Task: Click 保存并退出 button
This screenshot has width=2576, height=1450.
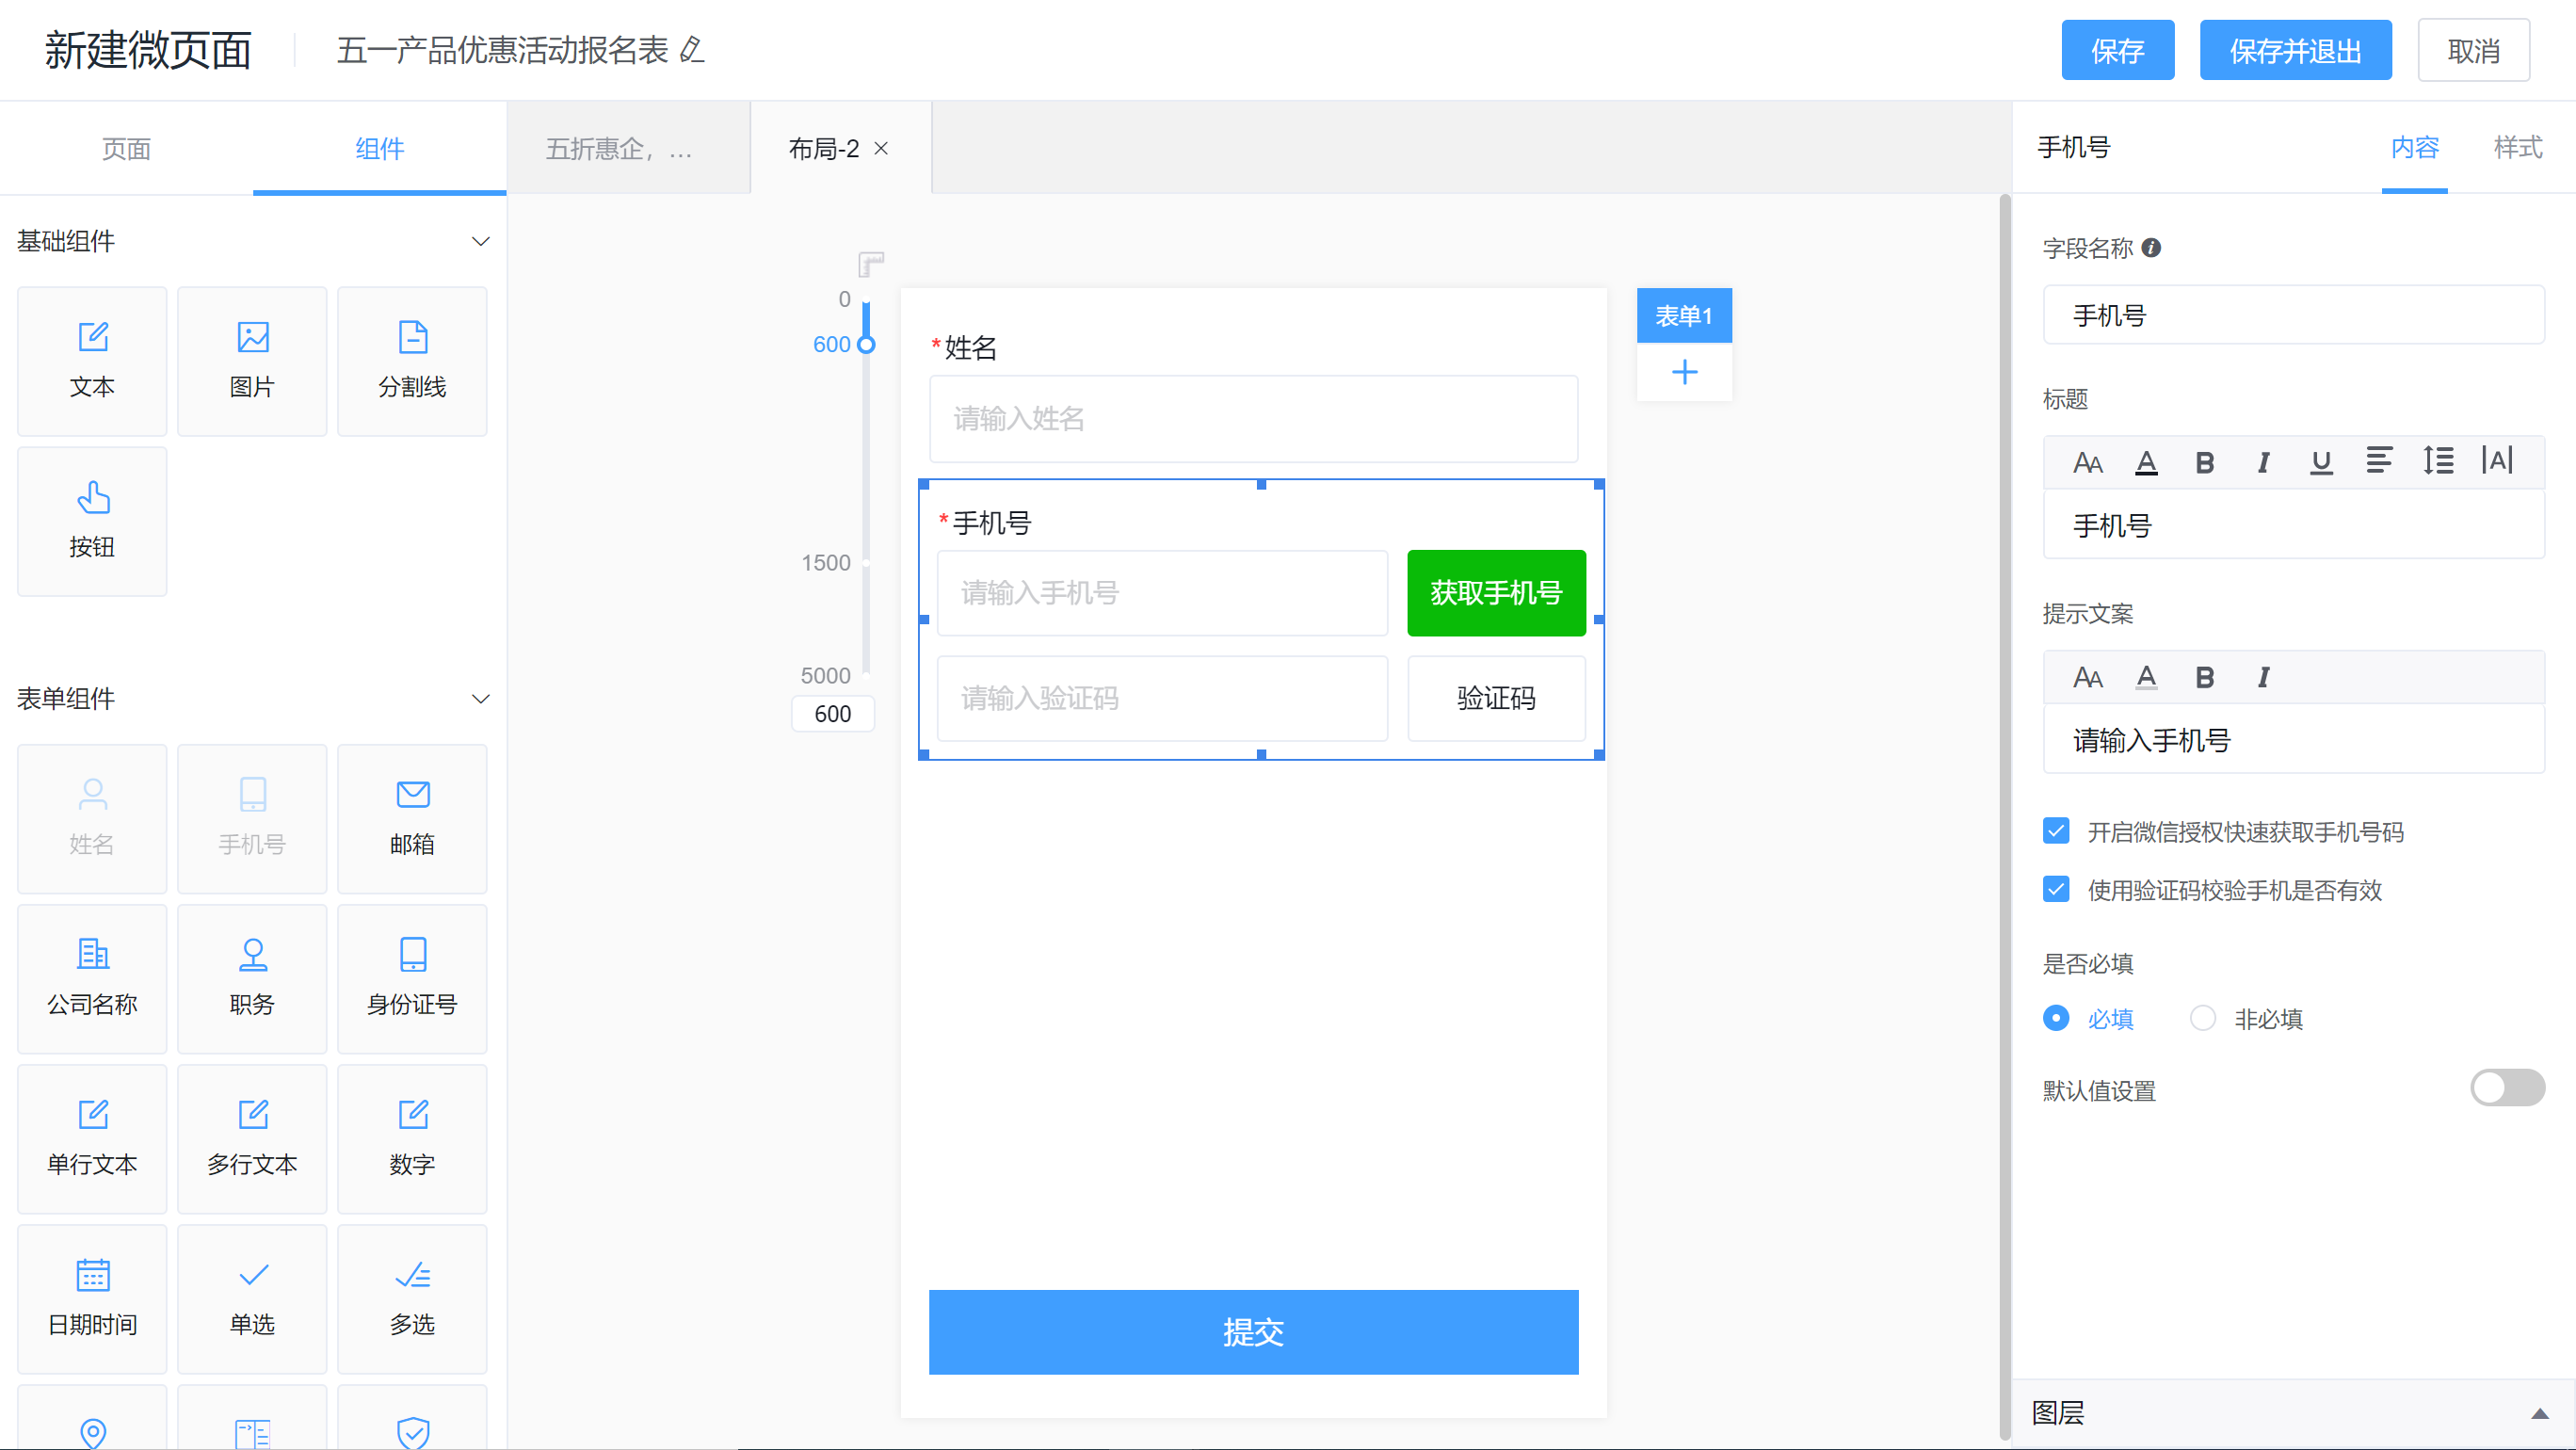Action: click(x=2295, y=50)
